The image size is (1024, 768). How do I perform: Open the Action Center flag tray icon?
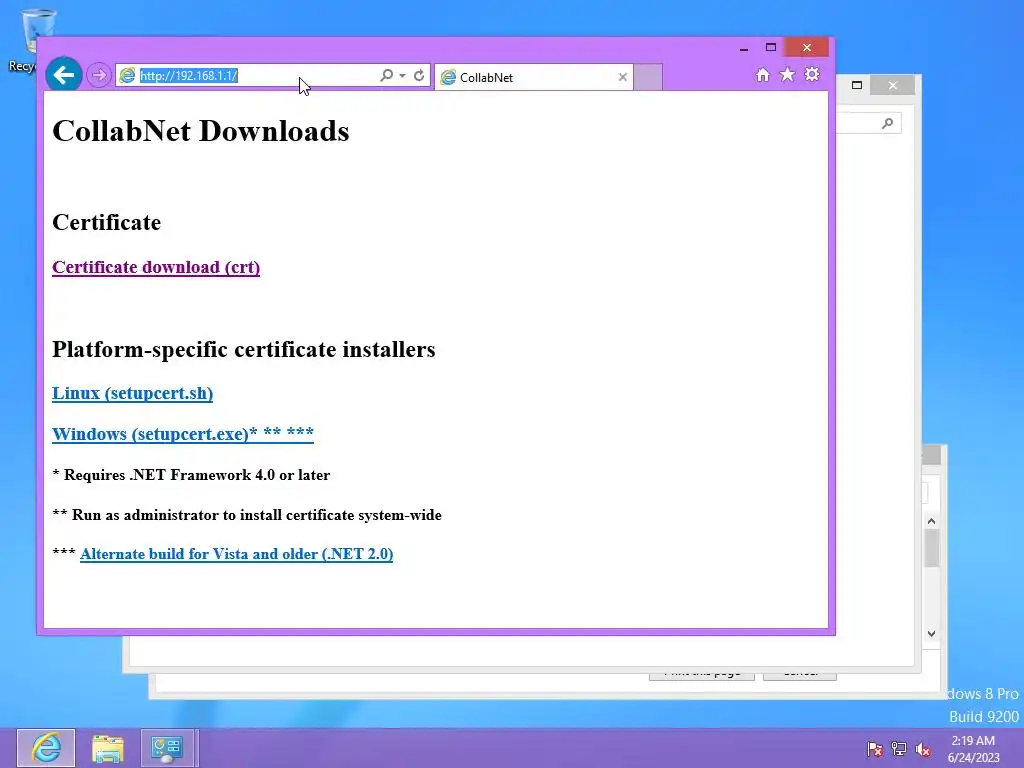[874, 749]
